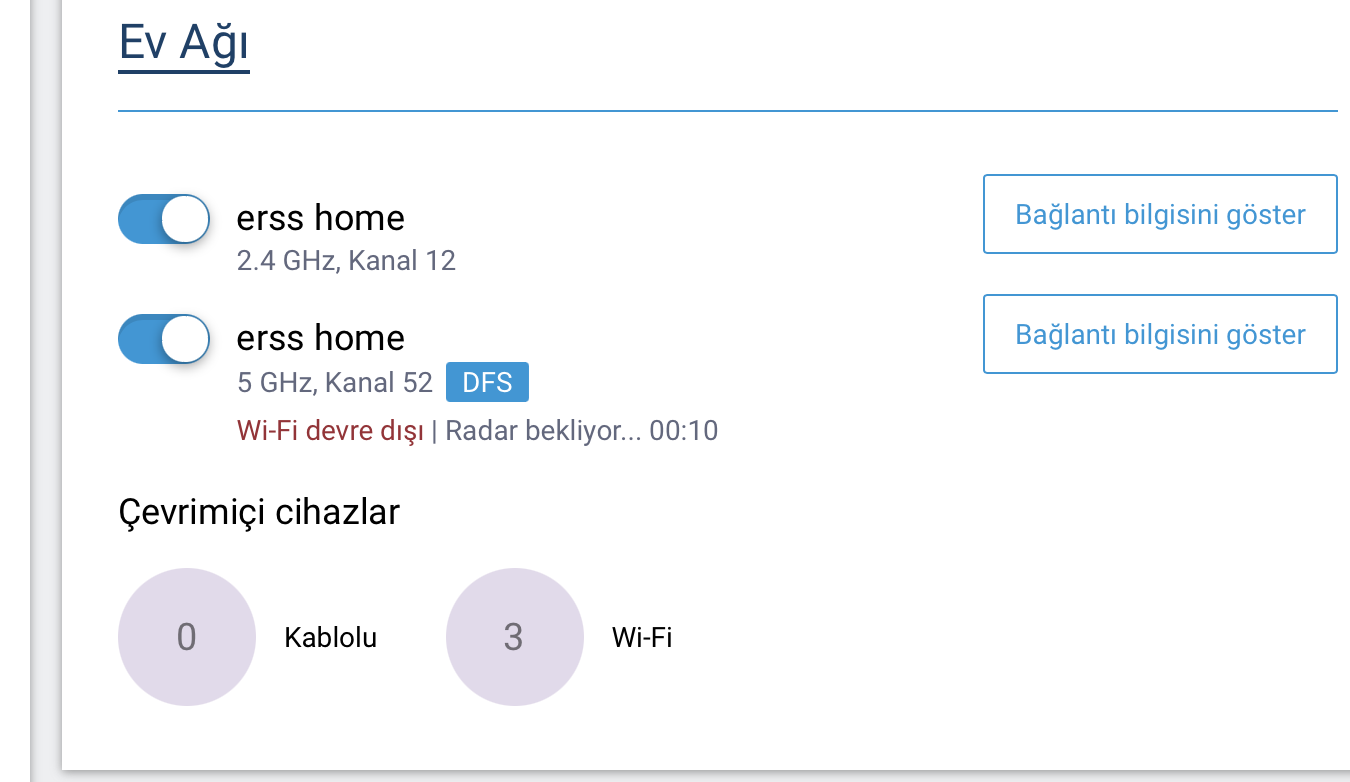Click the erss home name on 5 GHz row
This screenshot has height=782, width=1350.
coord(321,337)
